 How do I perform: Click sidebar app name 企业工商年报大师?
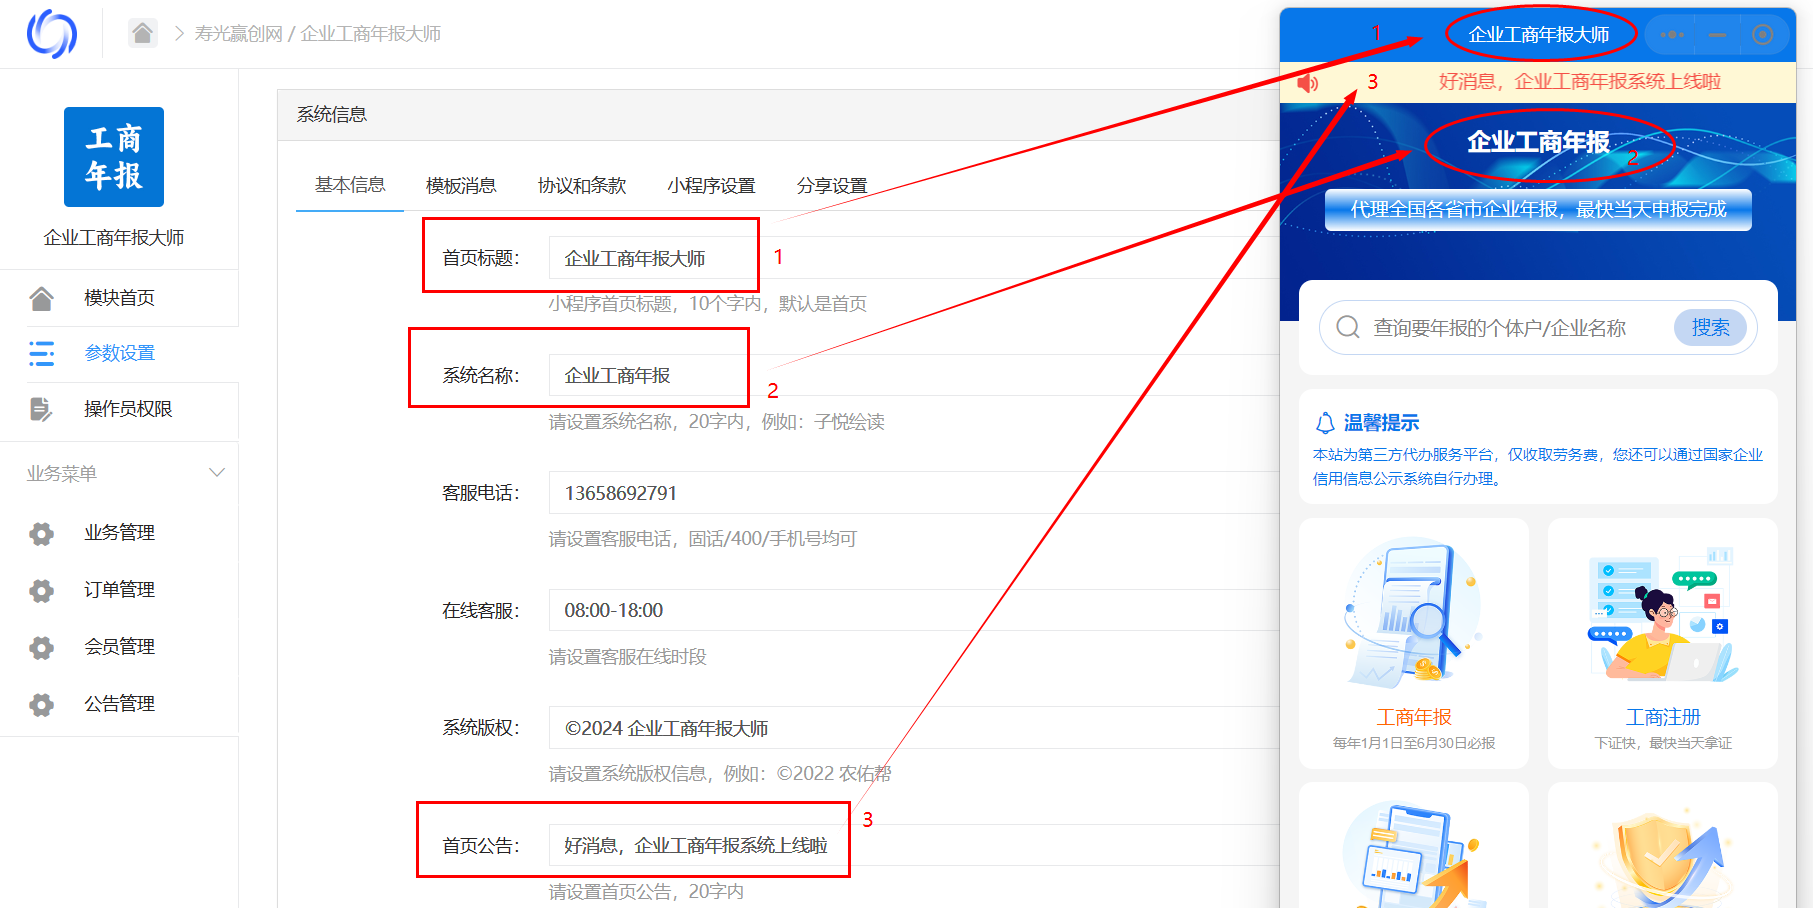coord(114,238)
